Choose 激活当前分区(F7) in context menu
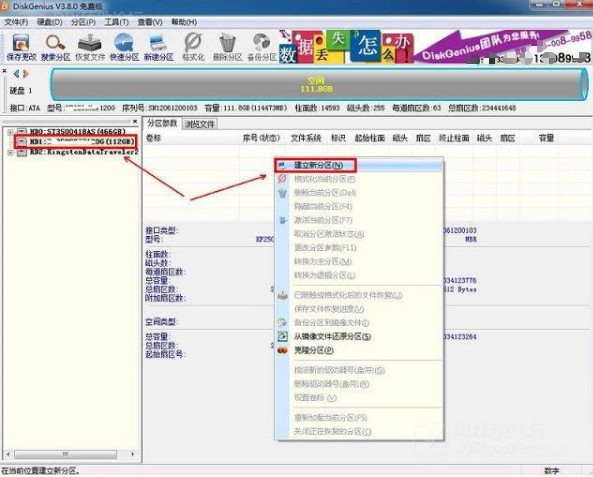Image resolution: width=593 pixels, height=477 pixels. [x=359, y=220]
